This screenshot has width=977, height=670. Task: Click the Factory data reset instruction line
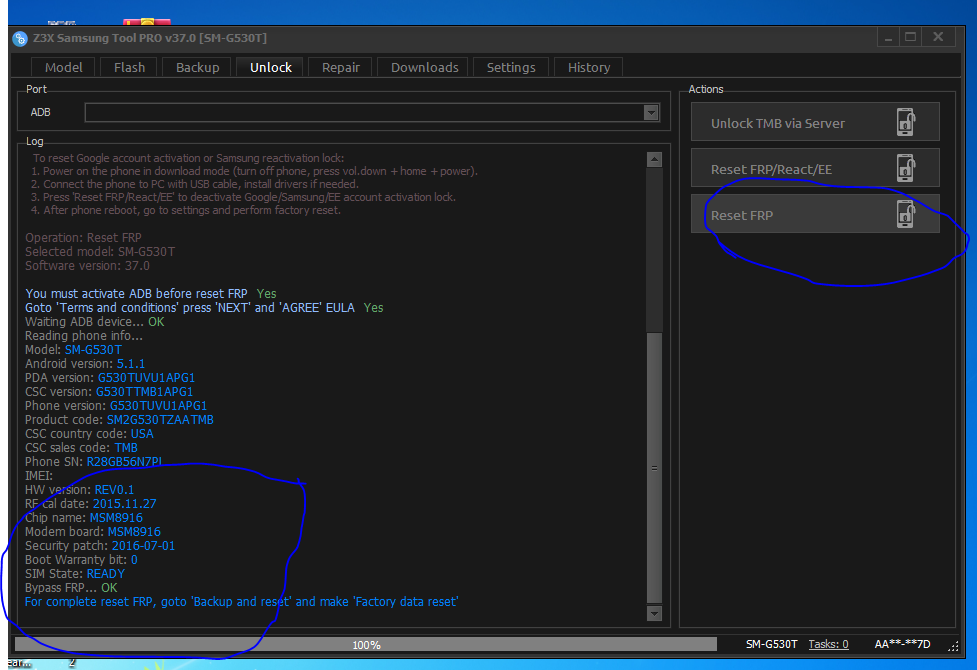click(242, 602)
